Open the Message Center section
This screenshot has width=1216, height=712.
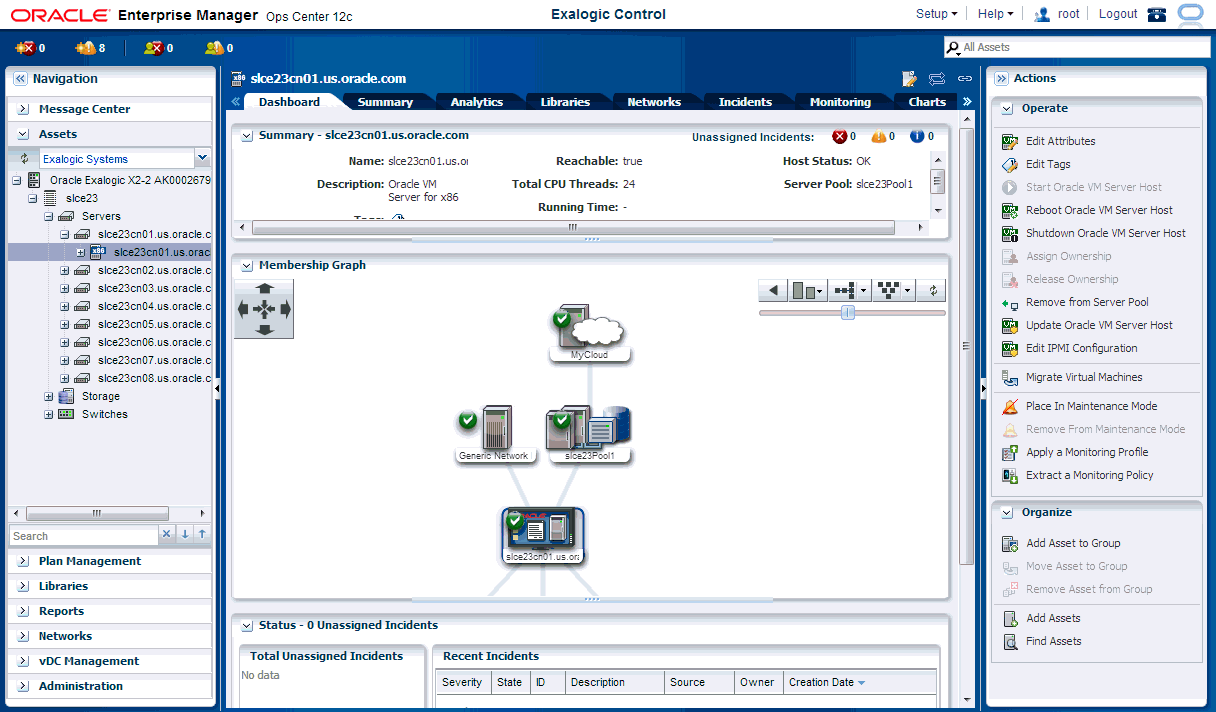click(x=110, y=109)
